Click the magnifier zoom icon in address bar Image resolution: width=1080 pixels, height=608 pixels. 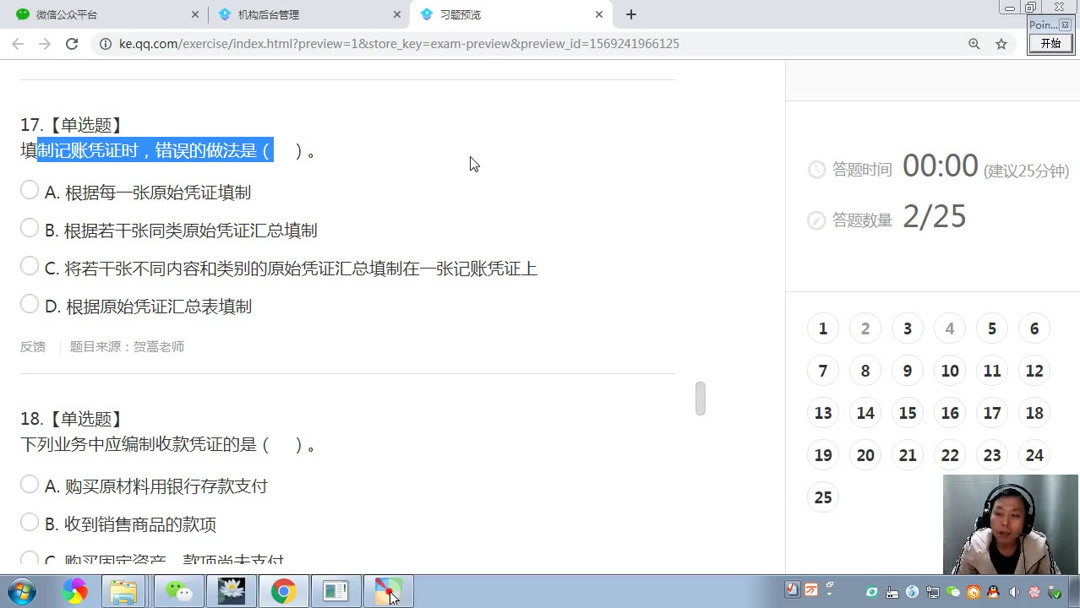tap(973, 44)
